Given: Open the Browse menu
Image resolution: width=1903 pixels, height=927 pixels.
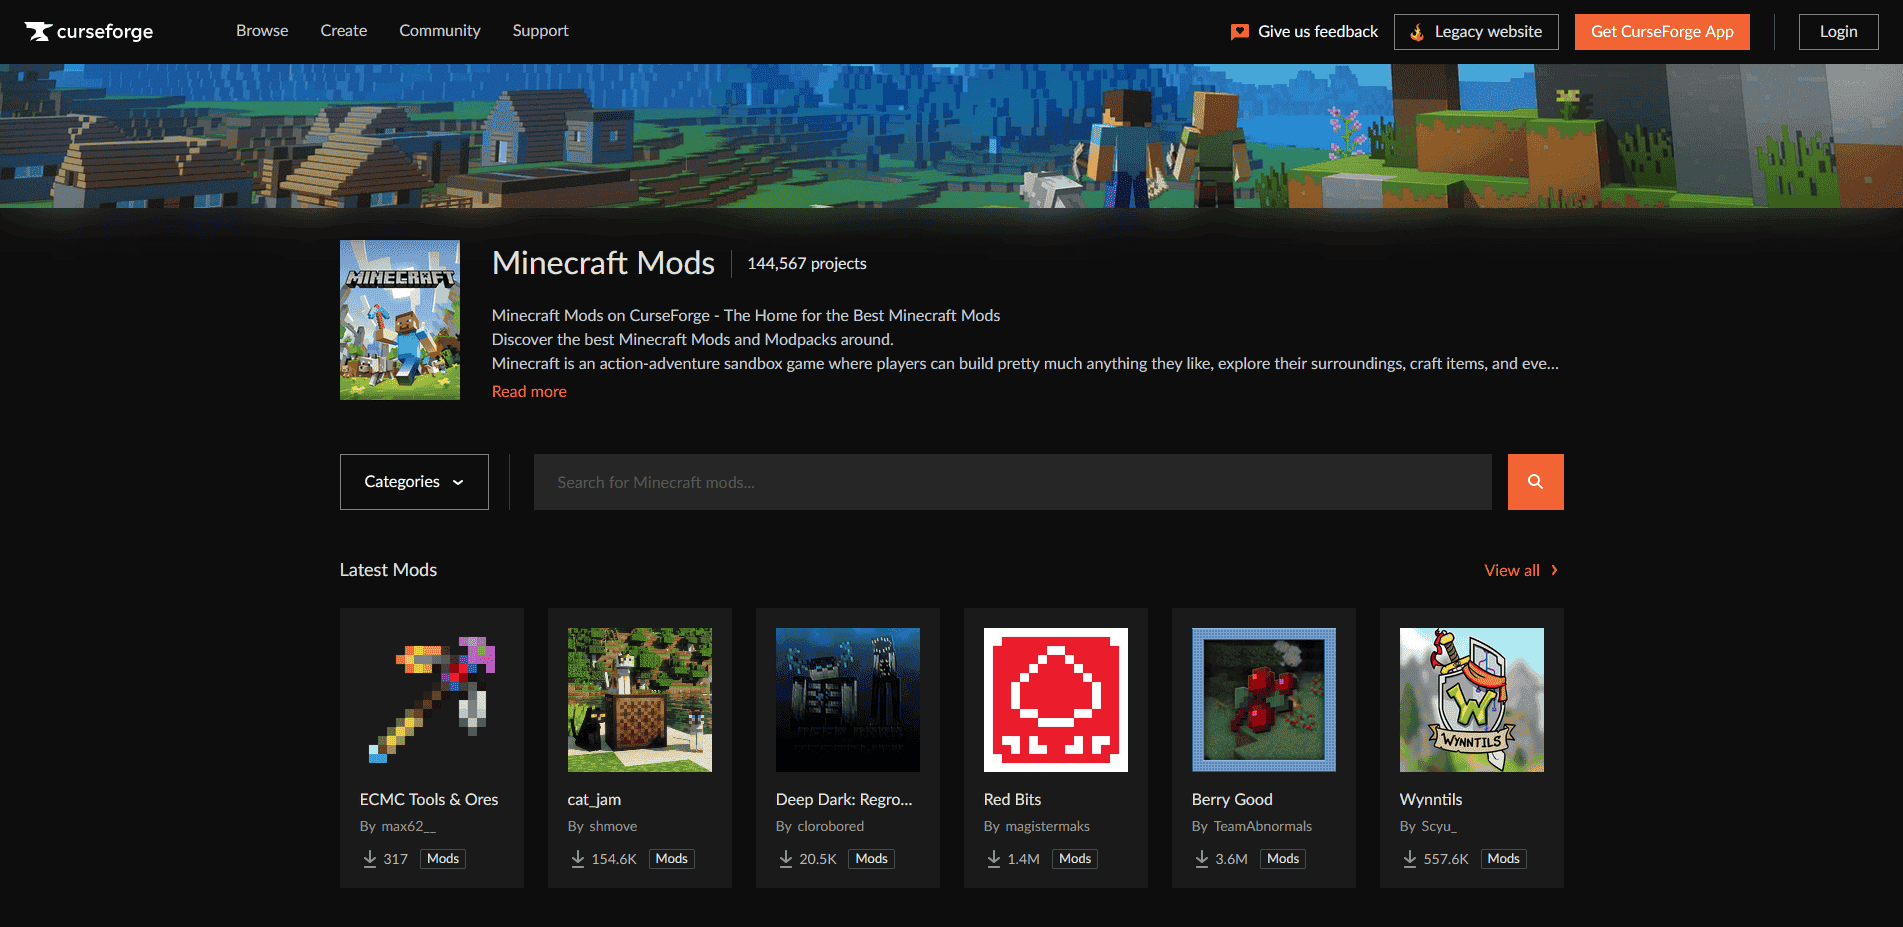Looking at the screenshot, I should (x=262, y=31).
